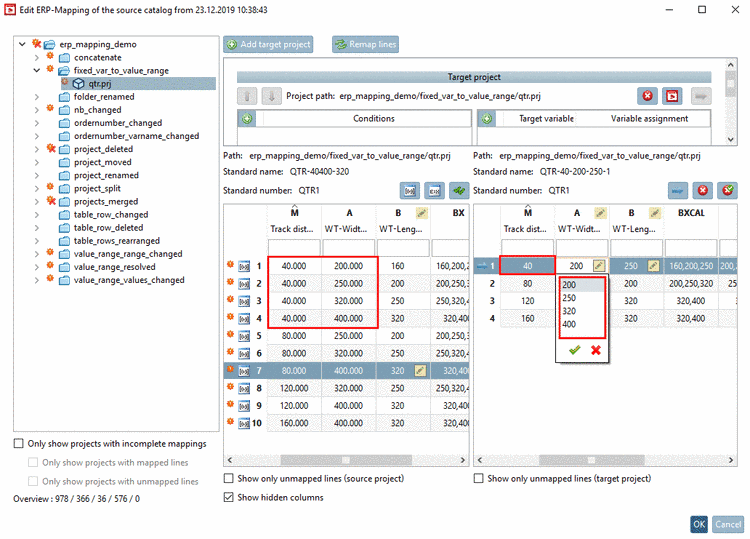Click the 40 cell in target row 1
Viewport: 750px width, 539px height.
527,266
